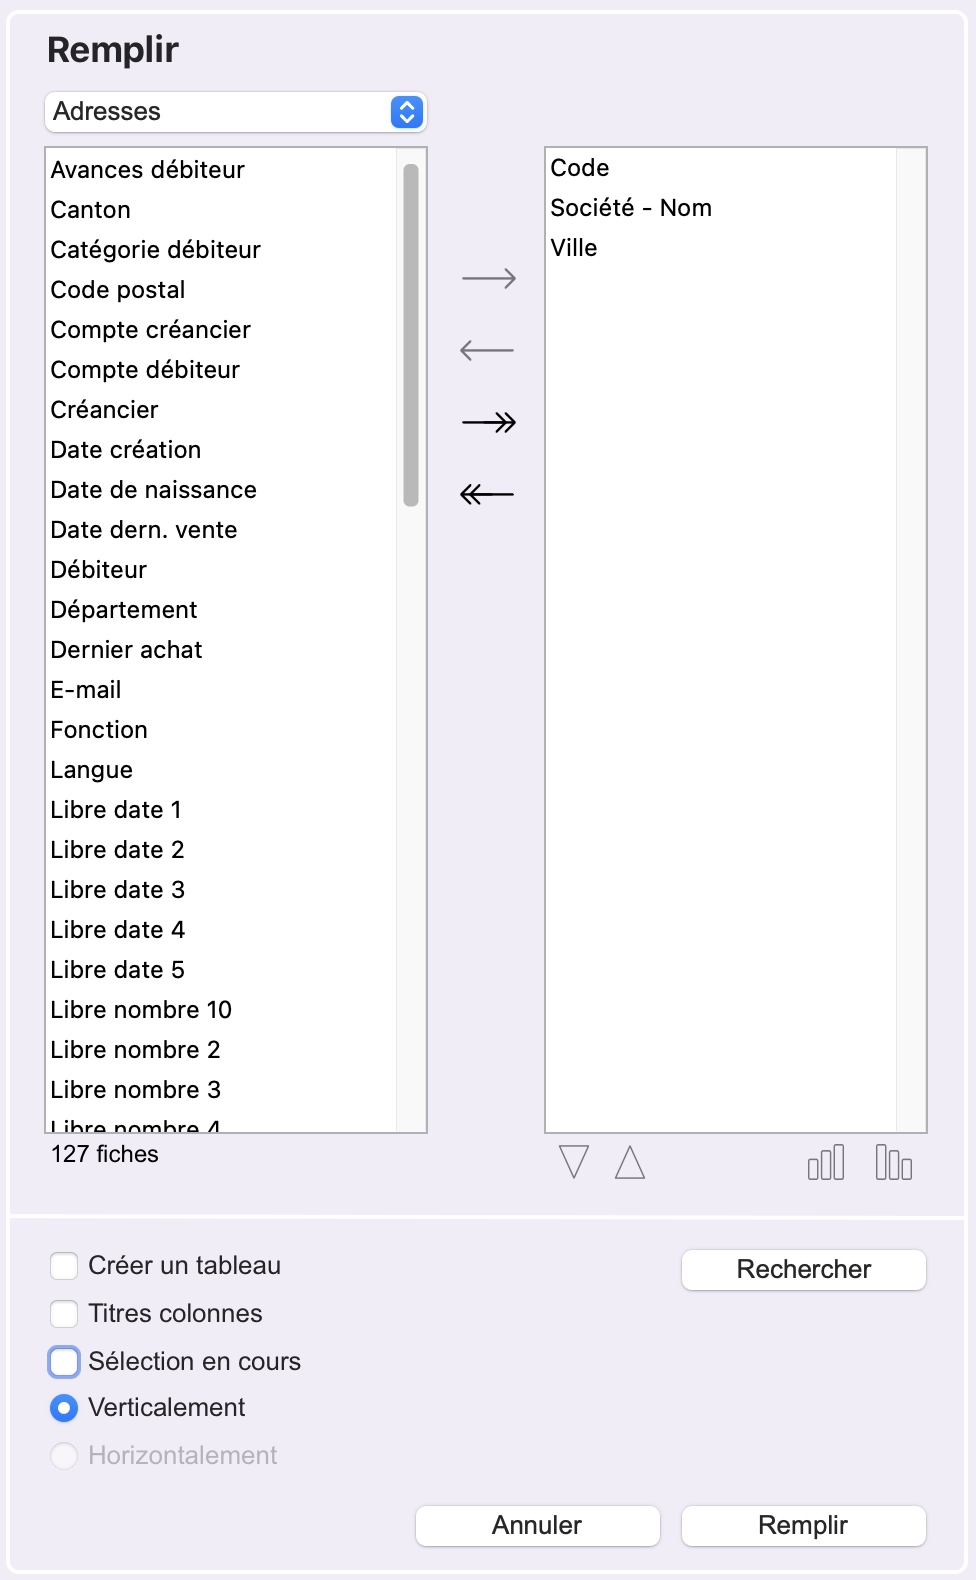Viewport: 976px width, 1580px height.
Task: Check the Titres colonnes option
Action: pyautogui.click(x=65, y=1314)
